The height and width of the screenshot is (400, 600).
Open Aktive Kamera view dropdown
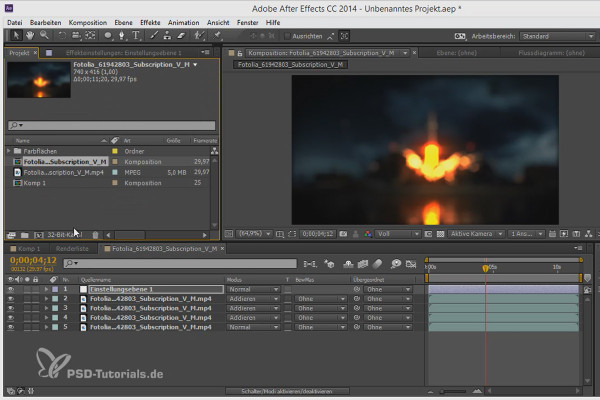click(x=476, y=234)
